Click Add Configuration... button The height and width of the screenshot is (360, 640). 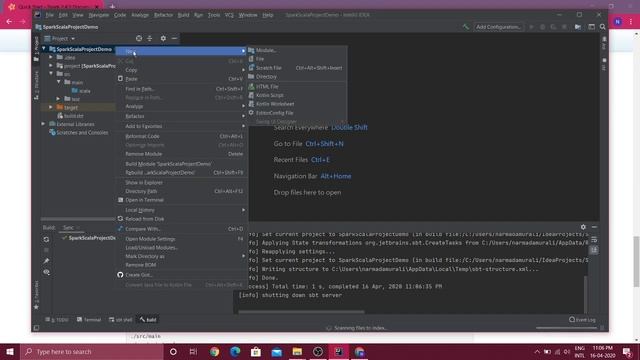[498, 27]
